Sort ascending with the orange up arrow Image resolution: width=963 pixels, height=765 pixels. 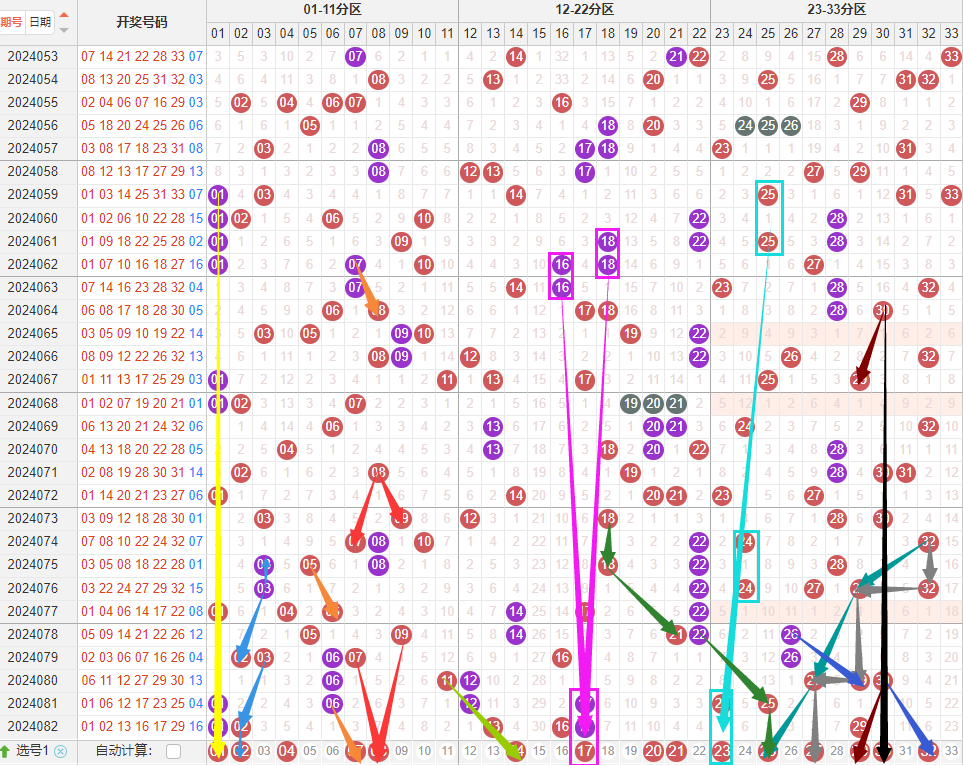(65, 15)
